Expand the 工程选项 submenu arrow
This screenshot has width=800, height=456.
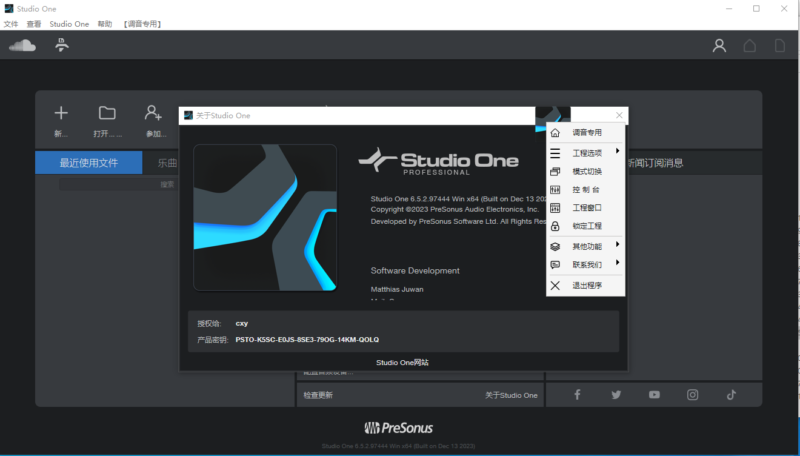pos(617,151)
